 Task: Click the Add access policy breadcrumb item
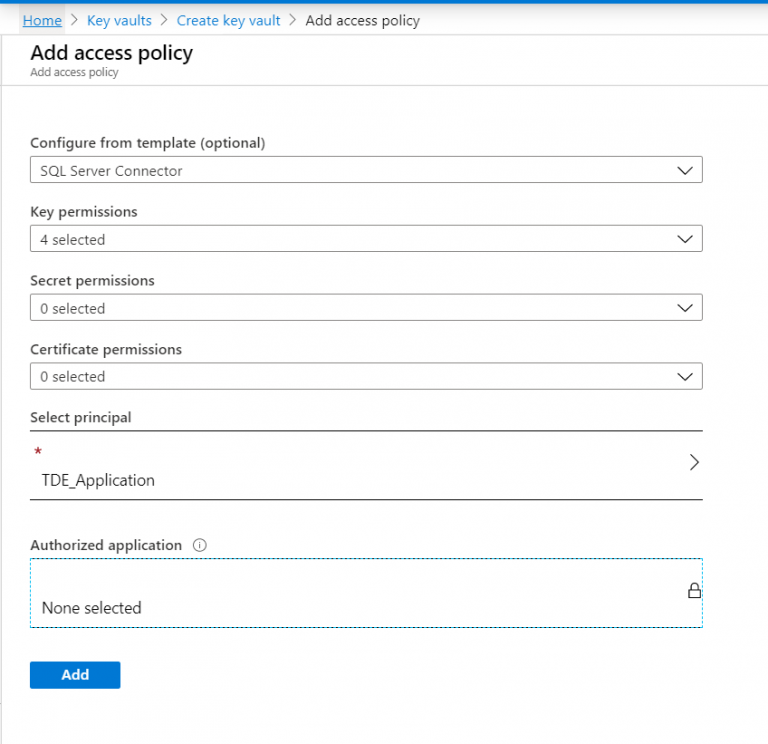point(362,20)
